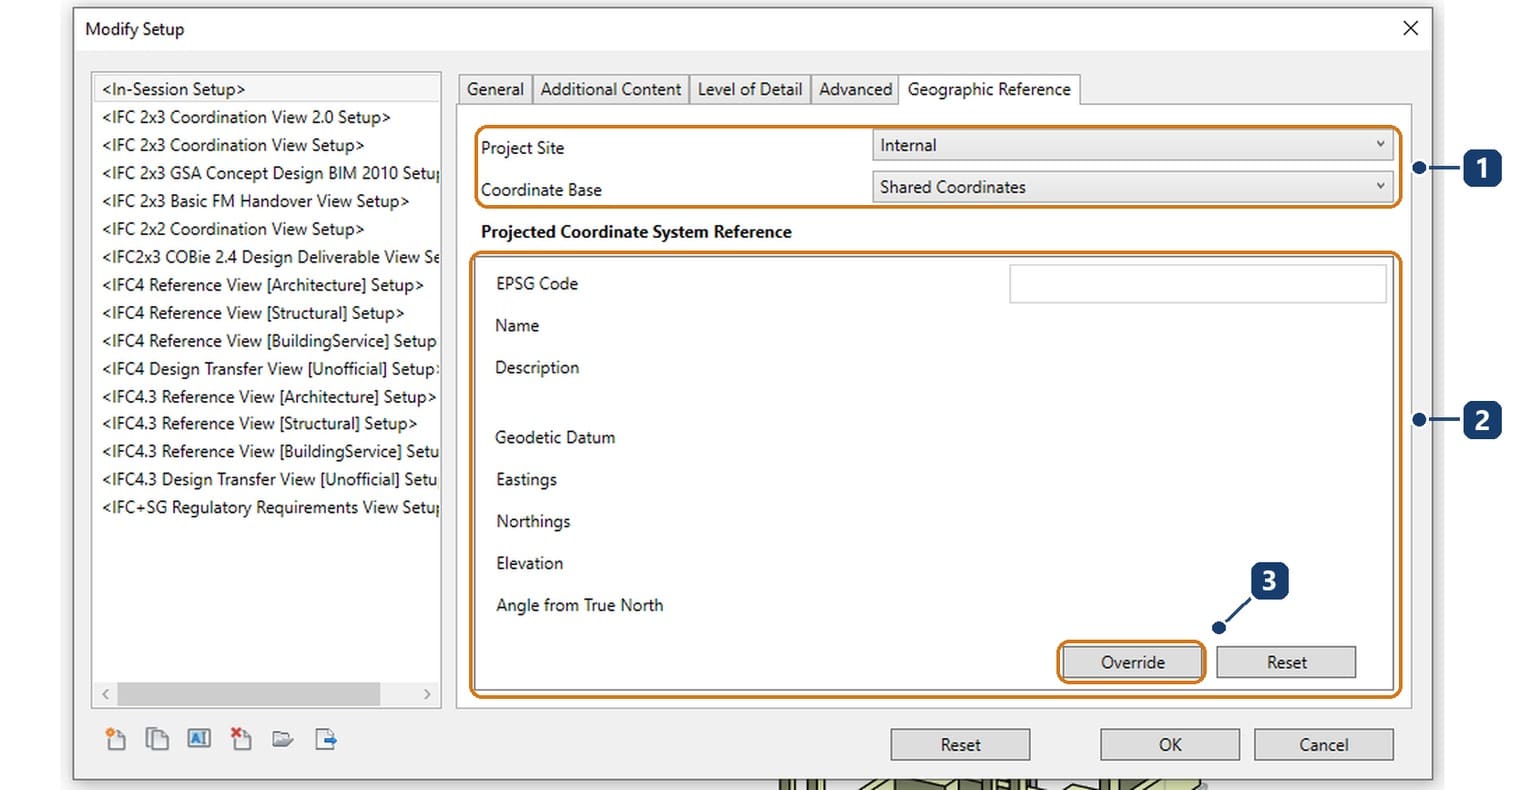Image resolution: width=1520 pixels, height=790 pixels.
Task: Duplicate the selected setup with the copy icon
Action: click(157, 739)
